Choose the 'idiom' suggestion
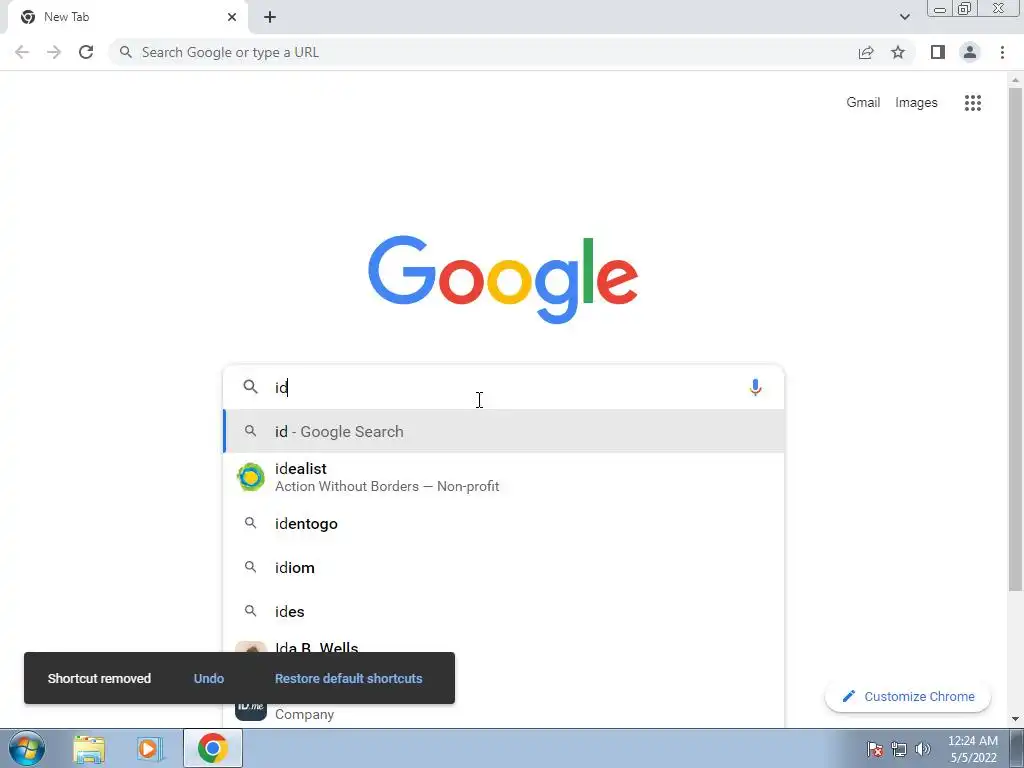The height and width of the screenshot is (768, 1024). [x=504, y=568]
